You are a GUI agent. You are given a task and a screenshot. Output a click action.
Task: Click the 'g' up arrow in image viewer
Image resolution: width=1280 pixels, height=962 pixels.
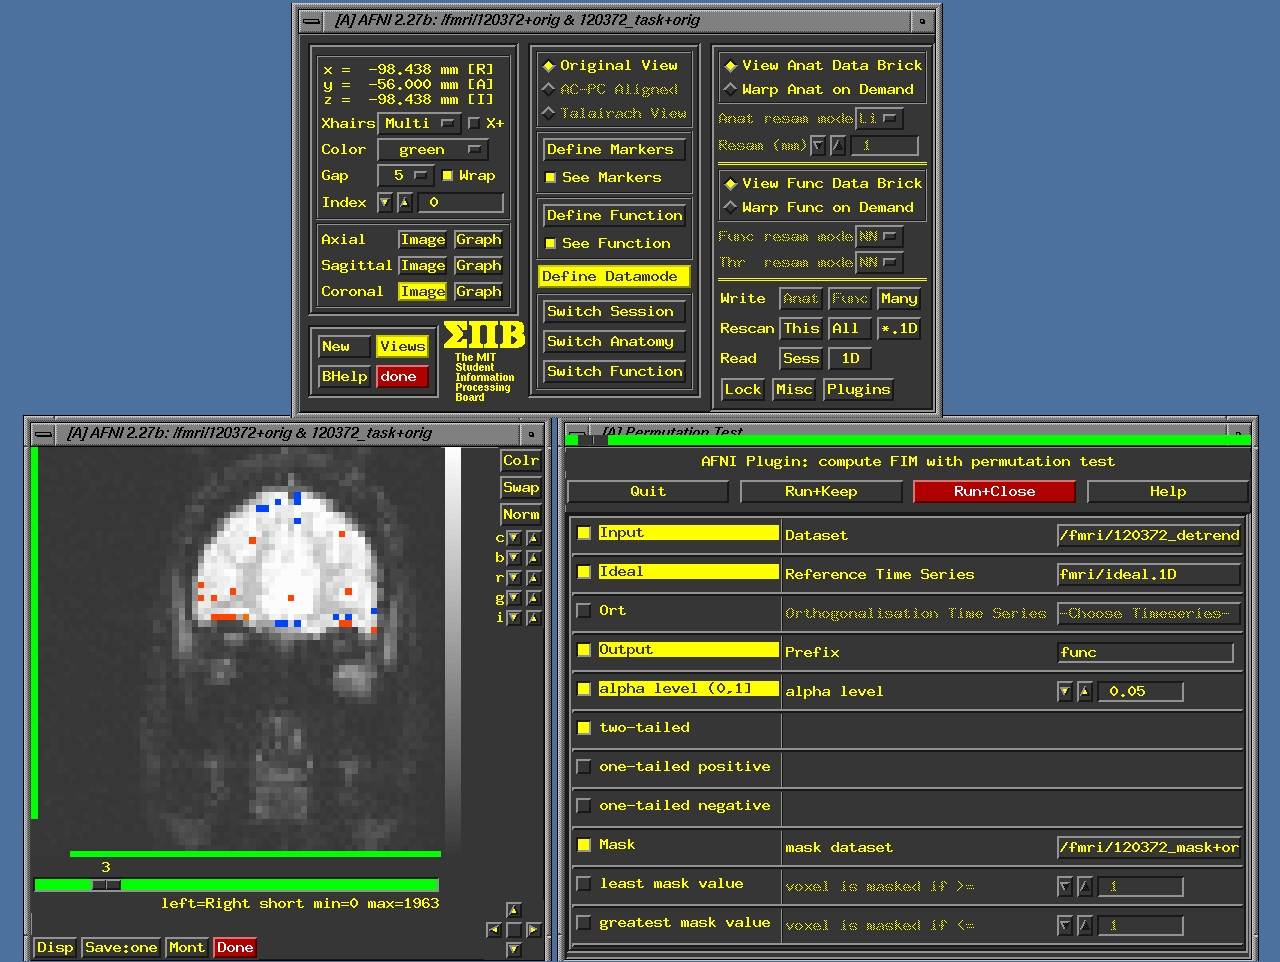tap(533, 598)
